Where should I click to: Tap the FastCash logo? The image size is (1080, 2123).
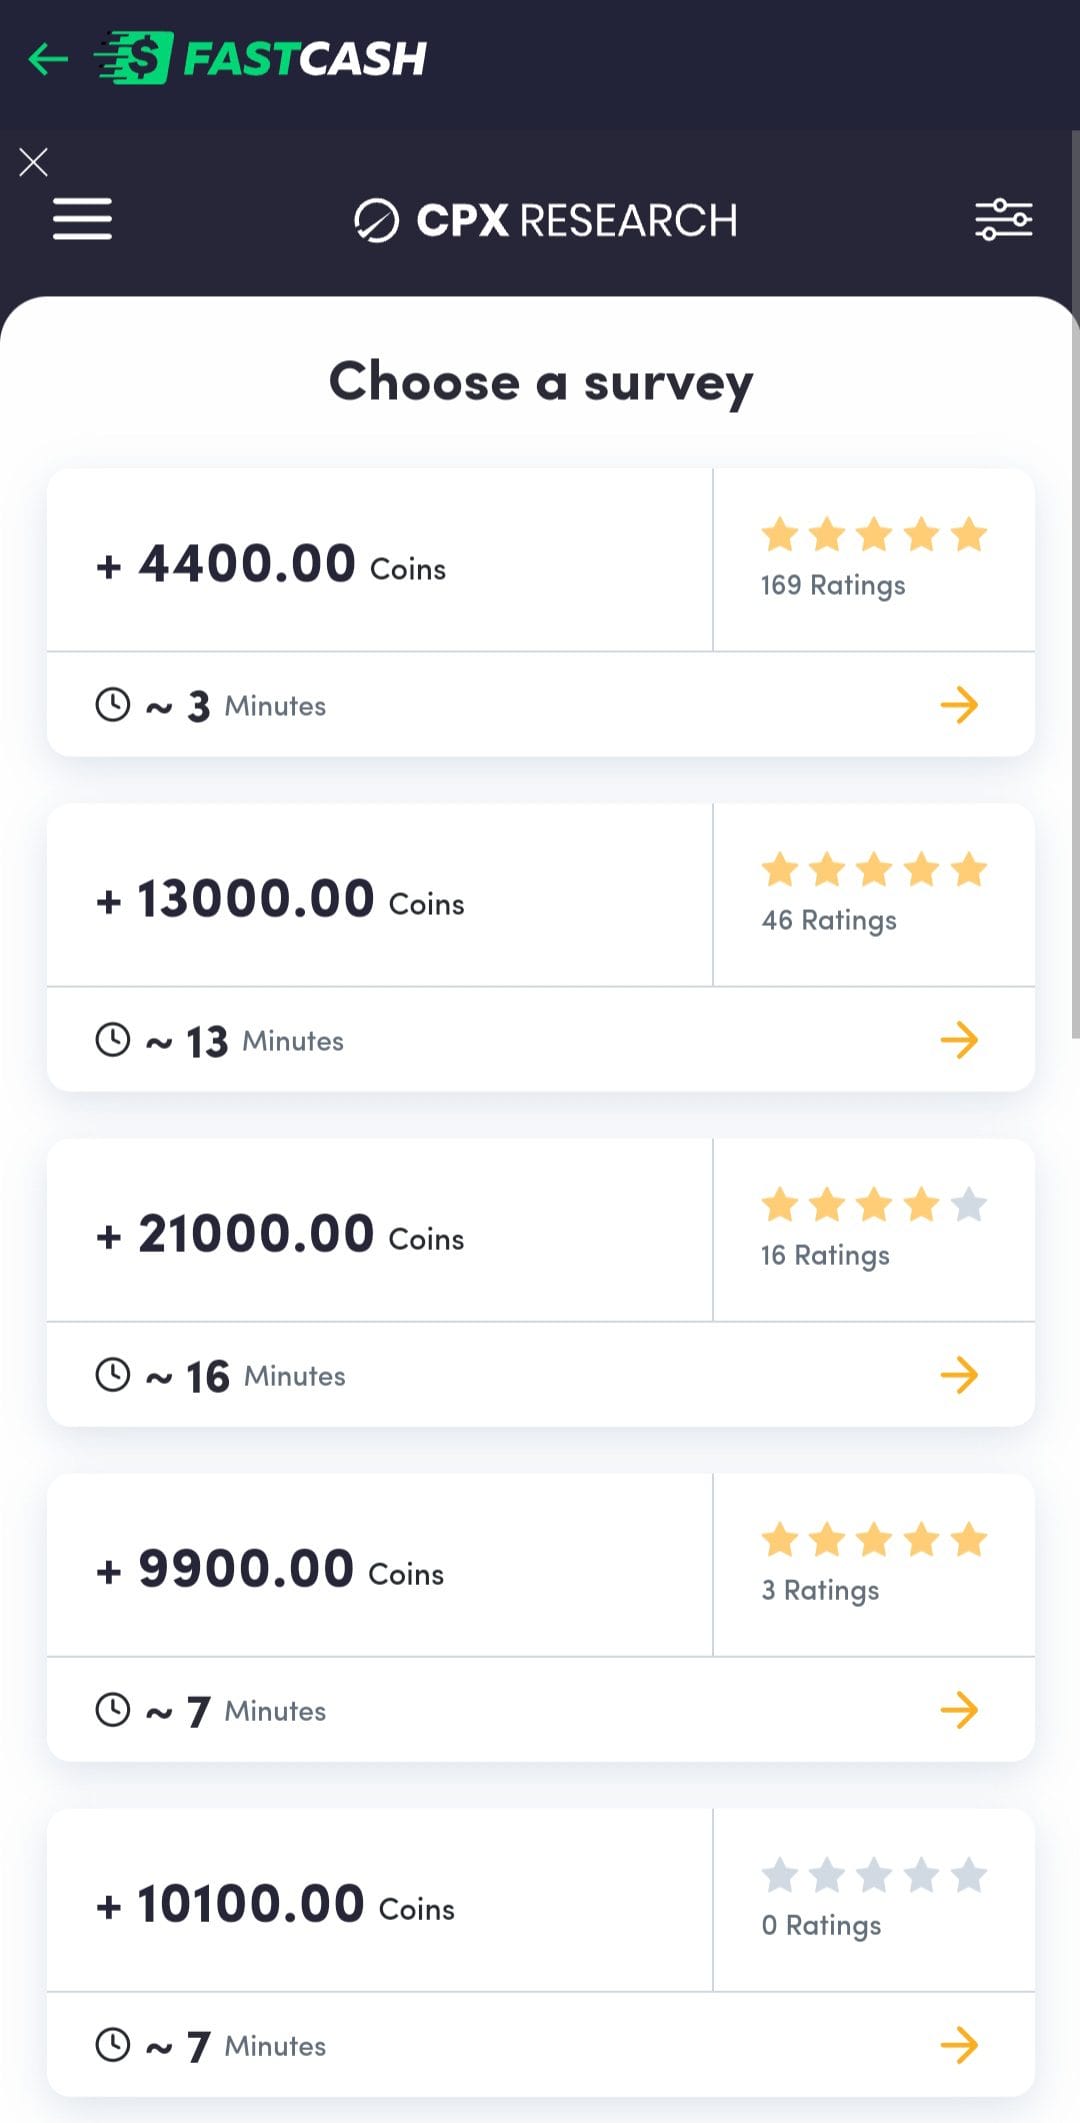point(262,58)
